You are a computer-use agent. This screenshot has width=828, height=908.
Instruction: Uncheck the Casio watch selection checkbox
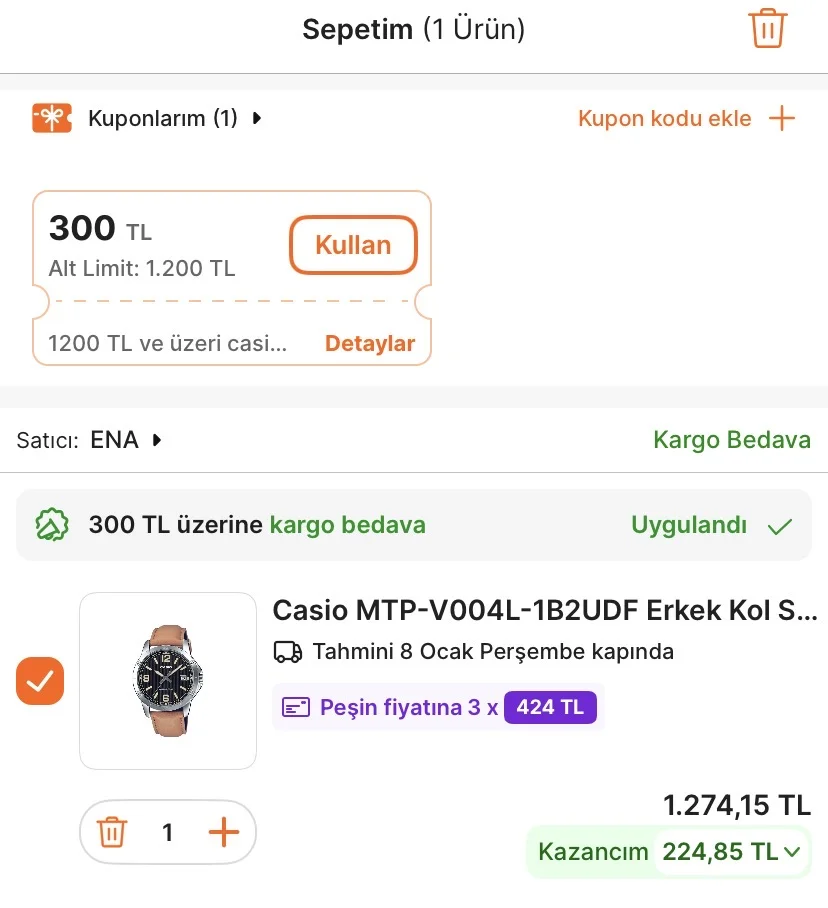click(40, 682)
